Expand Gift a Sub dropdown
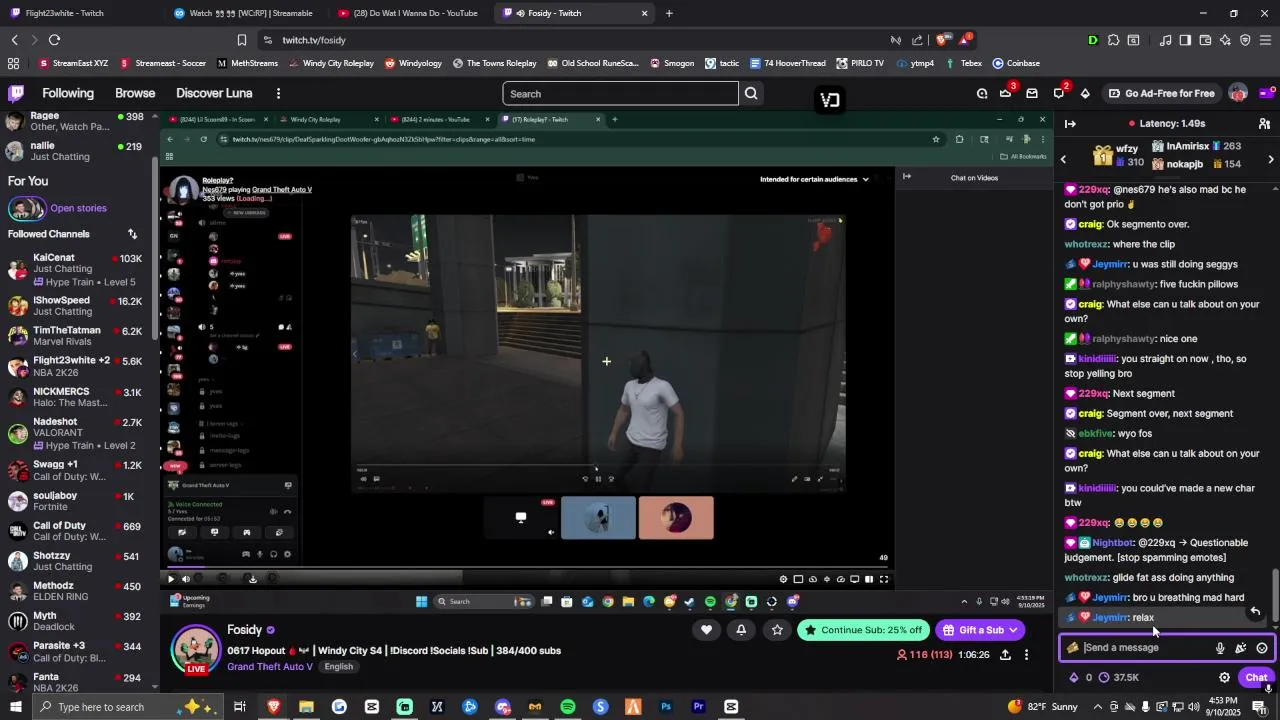This screenshot has height=720, width=1280. coord(1013,630)
